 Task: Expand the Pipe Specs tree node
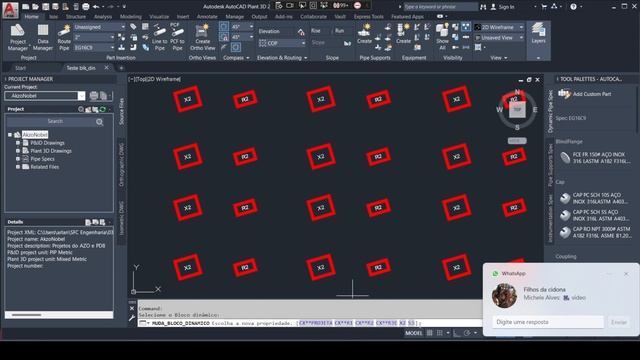[18, 159]
